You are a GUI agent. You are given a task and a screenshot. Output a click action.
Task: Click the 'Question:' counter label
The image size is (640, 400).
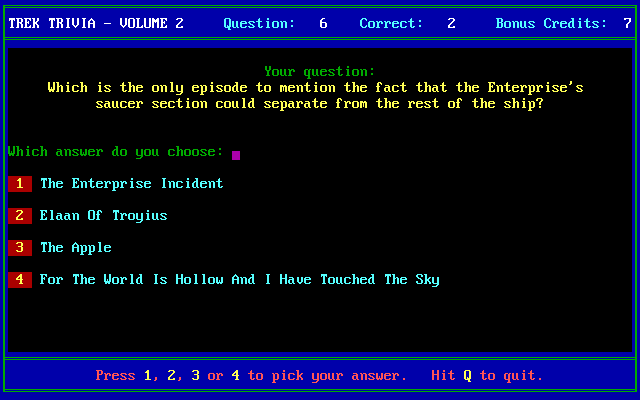tap(259, 23)
